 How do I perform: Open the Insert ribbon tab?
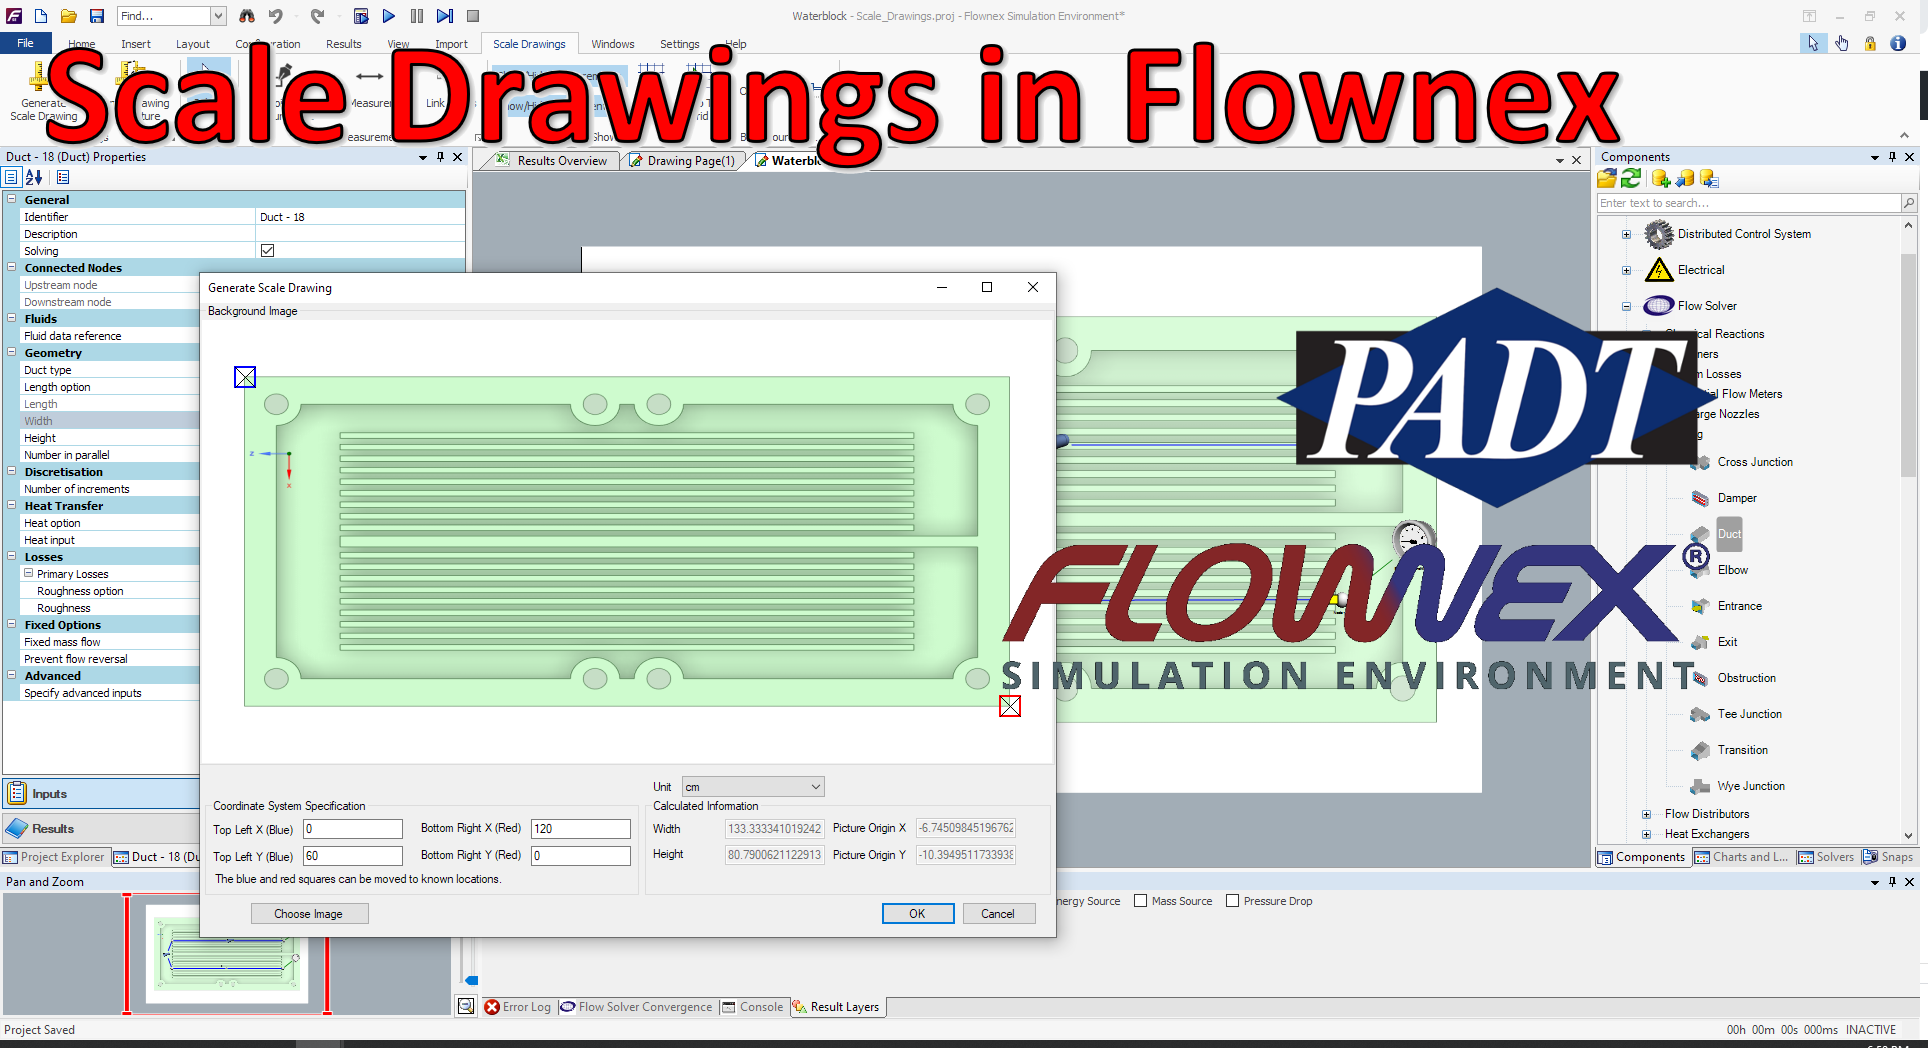click(x=136, y=44)
